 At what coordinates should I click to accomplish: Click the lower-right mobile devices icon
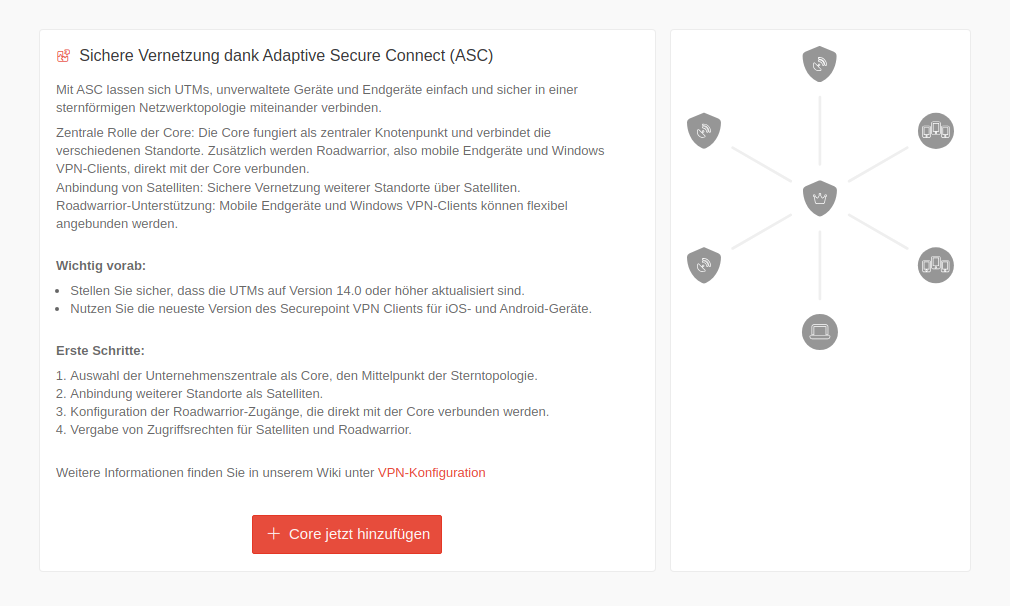click(936, 265)
